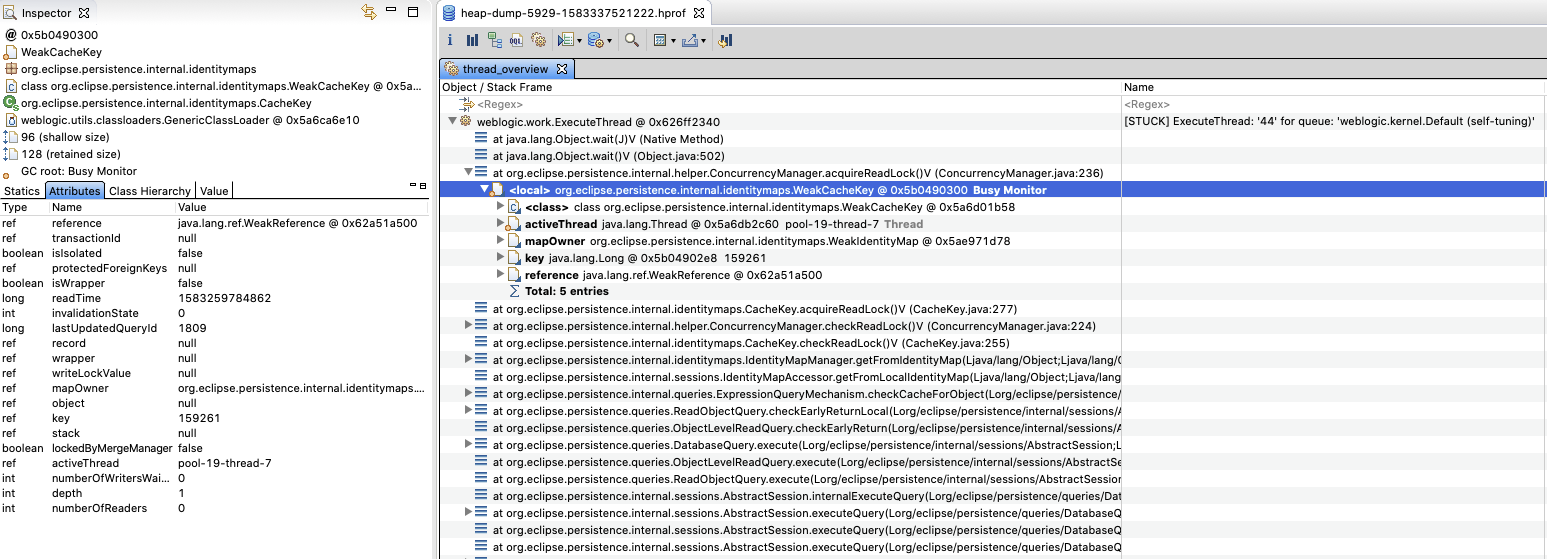The height and width of the screenshot is (559, 1547).
Task: Sort by Object / Stack Frame column header
Action: (x=781, y=87)
